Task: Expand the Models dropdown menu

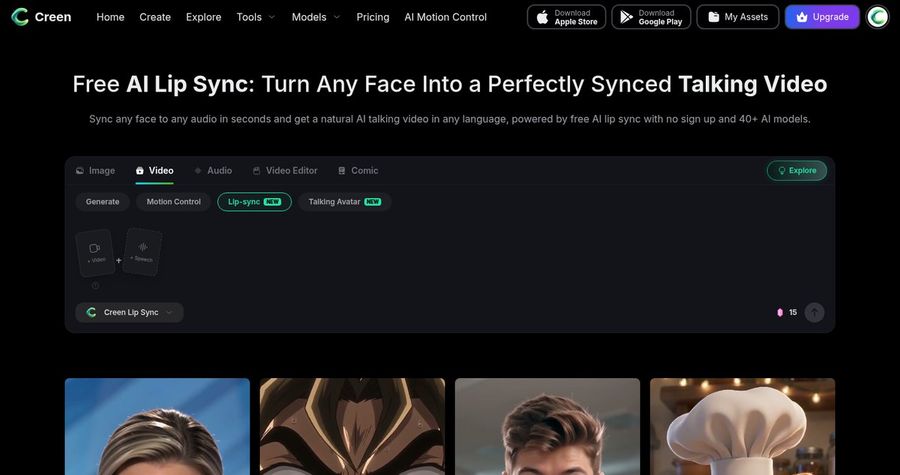Action: [316, 17]
